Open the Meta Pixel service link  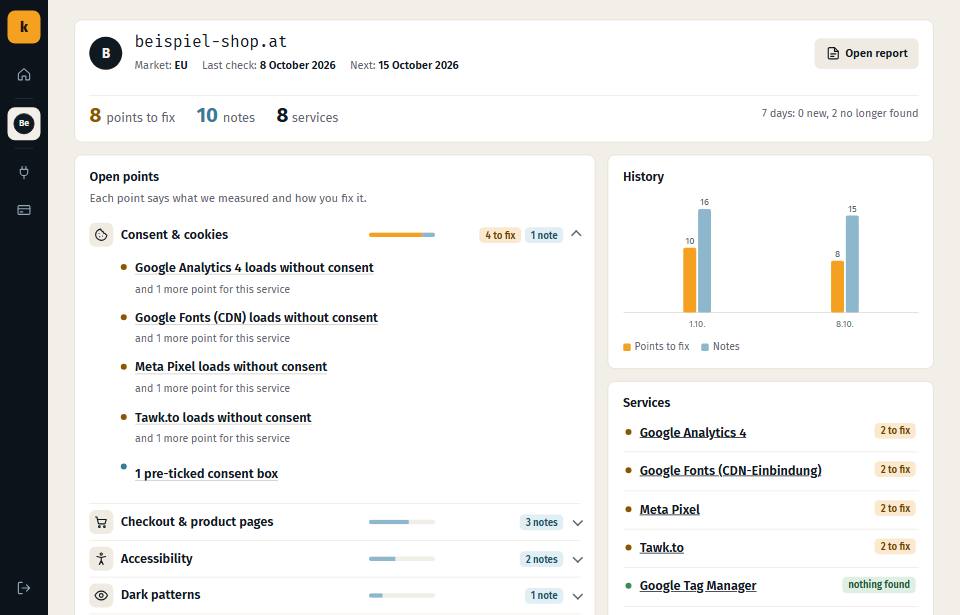click(x=669, y=510)
